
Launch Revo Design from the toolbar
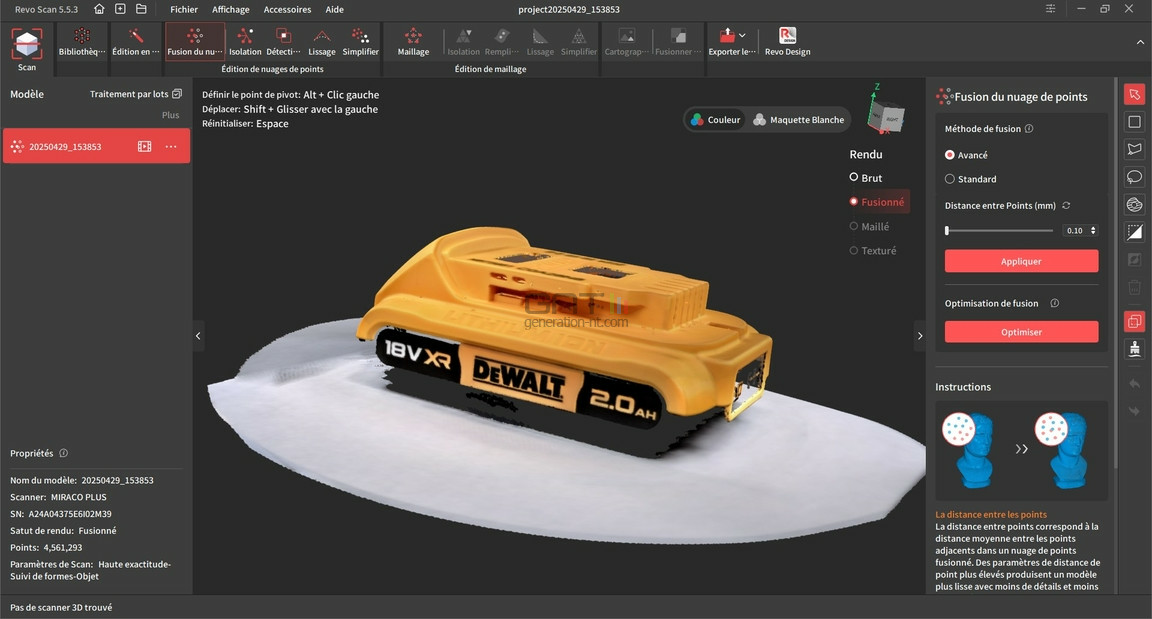click(787, 42)
